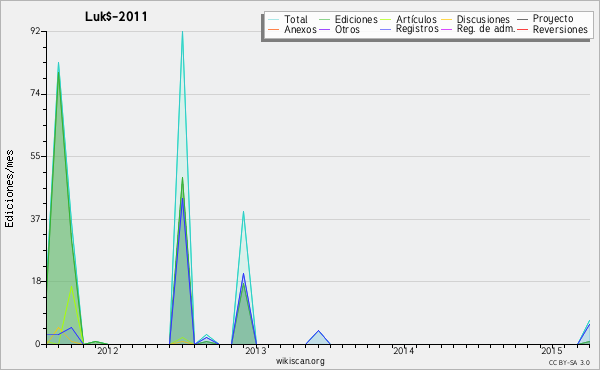Select the x-axis label 2013
This screenshot has height=370, width=600.
[x=256, y=351]
